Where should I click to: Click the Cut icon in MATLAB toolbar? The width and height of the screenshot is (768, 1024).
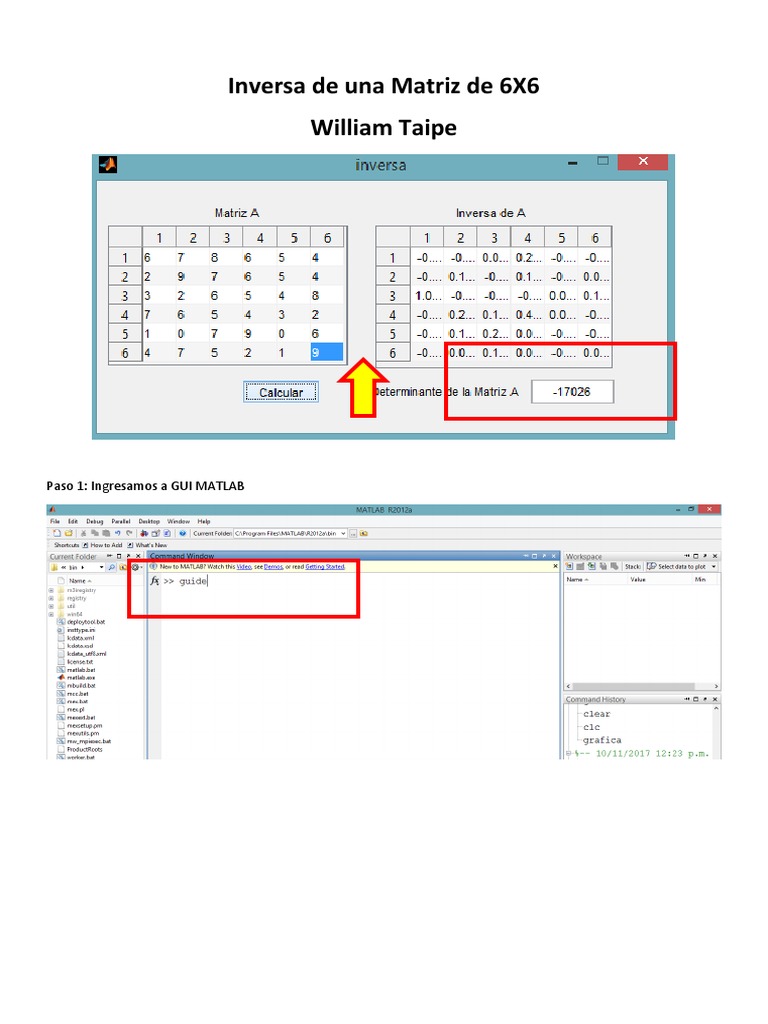[84, 534]
